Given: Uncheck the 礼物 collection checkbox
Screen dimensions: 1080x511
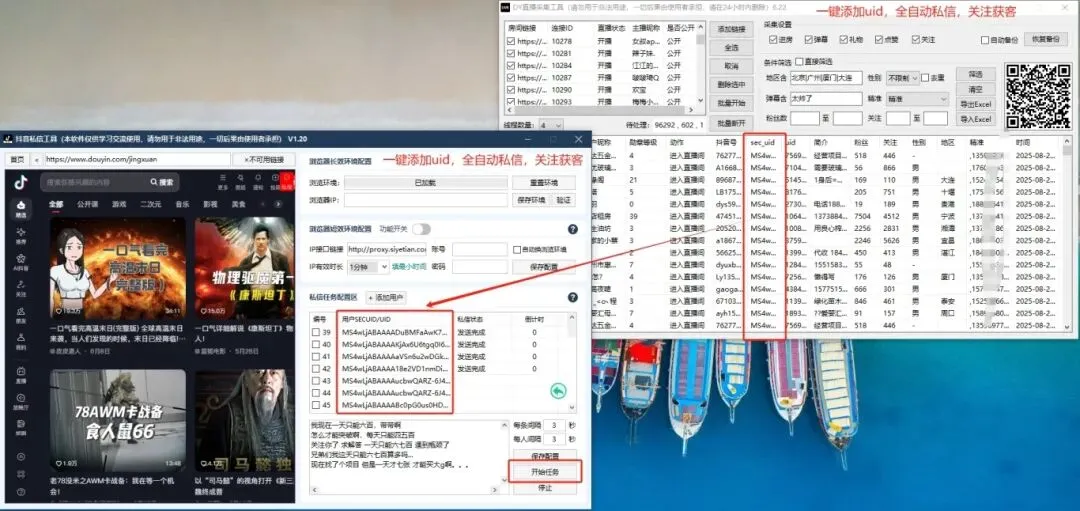Looking at the screenshot, I should 844,39.
